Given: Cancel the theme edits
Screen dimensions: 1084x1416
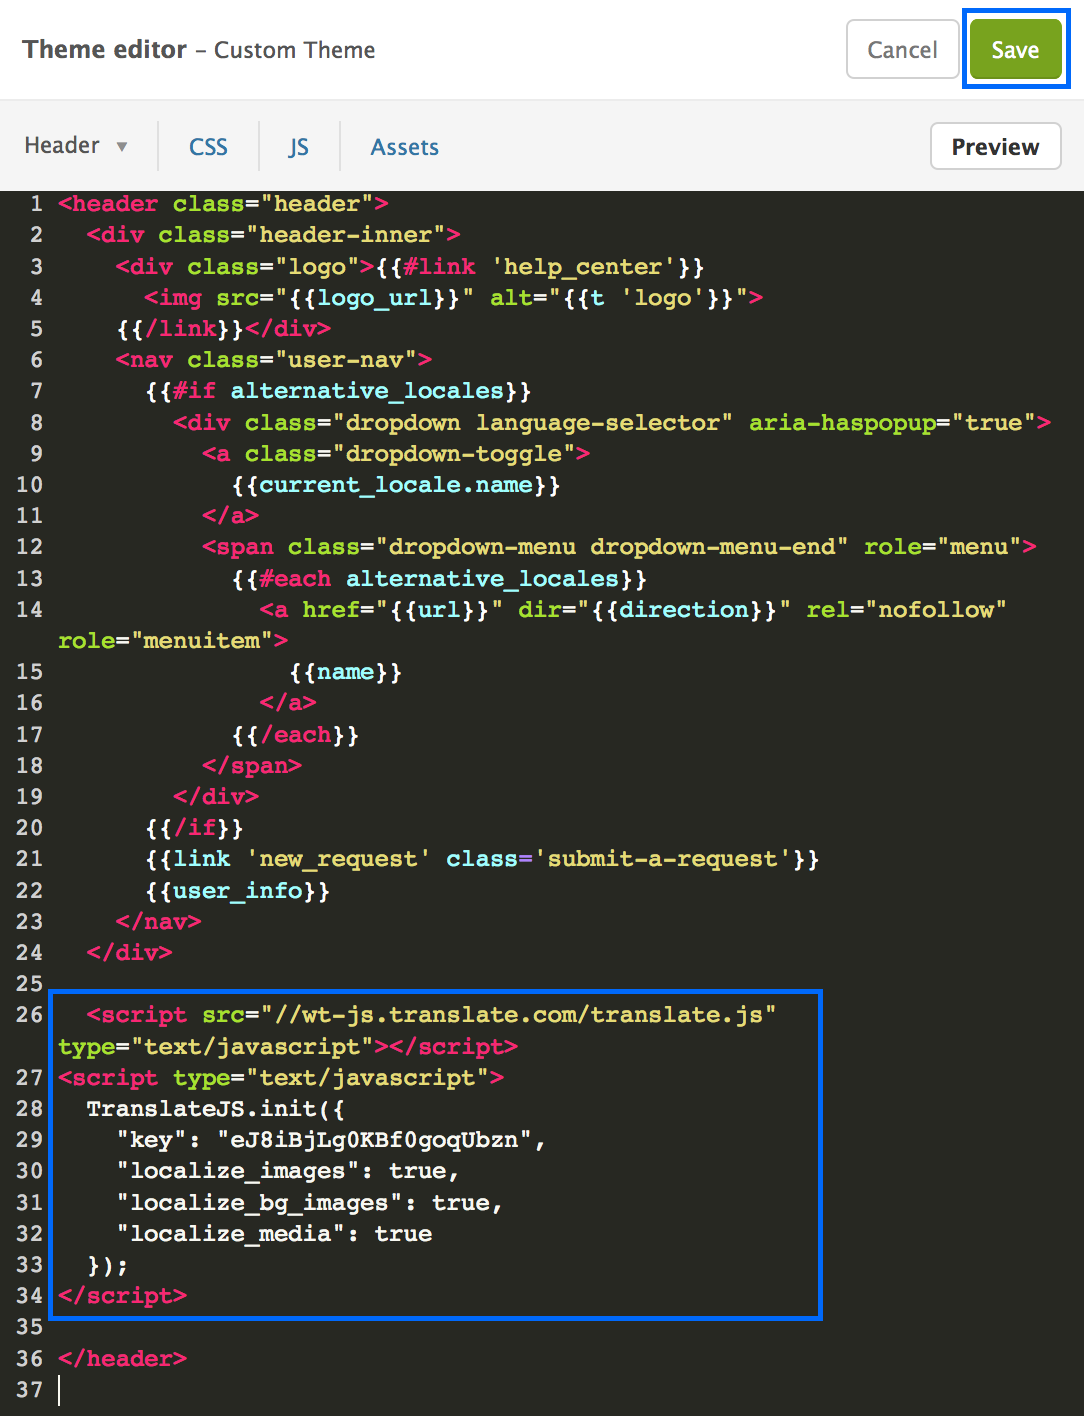Looking at the screenshot, I should (x=902, y=50).
